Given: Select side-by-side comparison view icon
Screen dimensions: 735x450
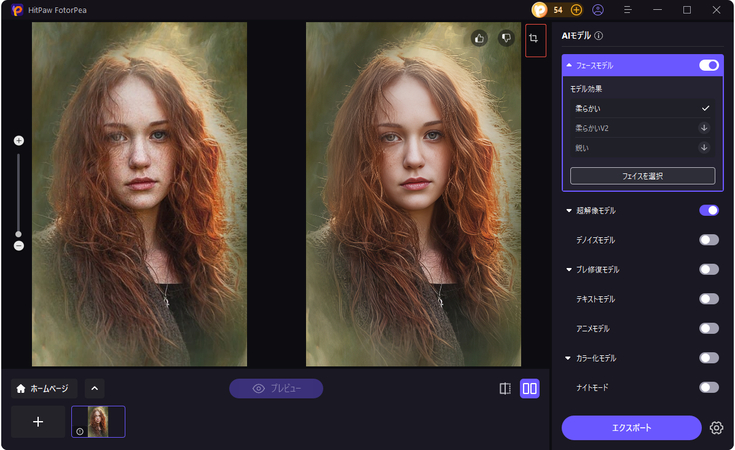Looking at the screenshot, I should (530, 389).
